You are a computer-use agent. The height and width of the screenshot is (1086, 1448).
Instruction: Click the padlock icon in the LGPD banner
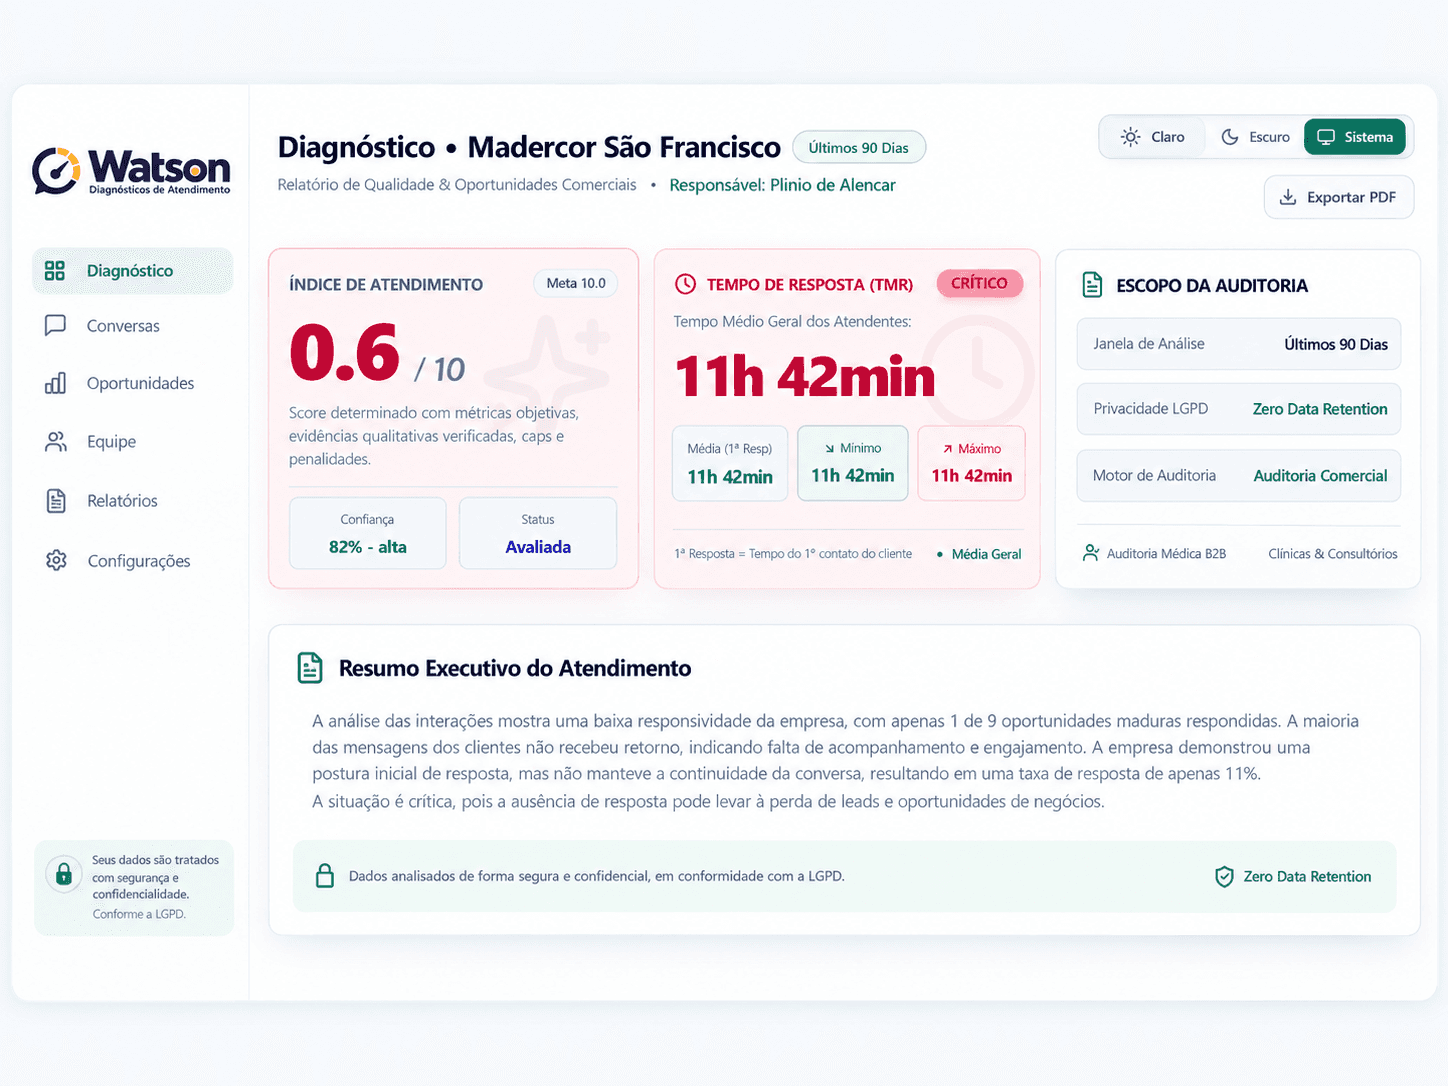click(x=325, y=876)
